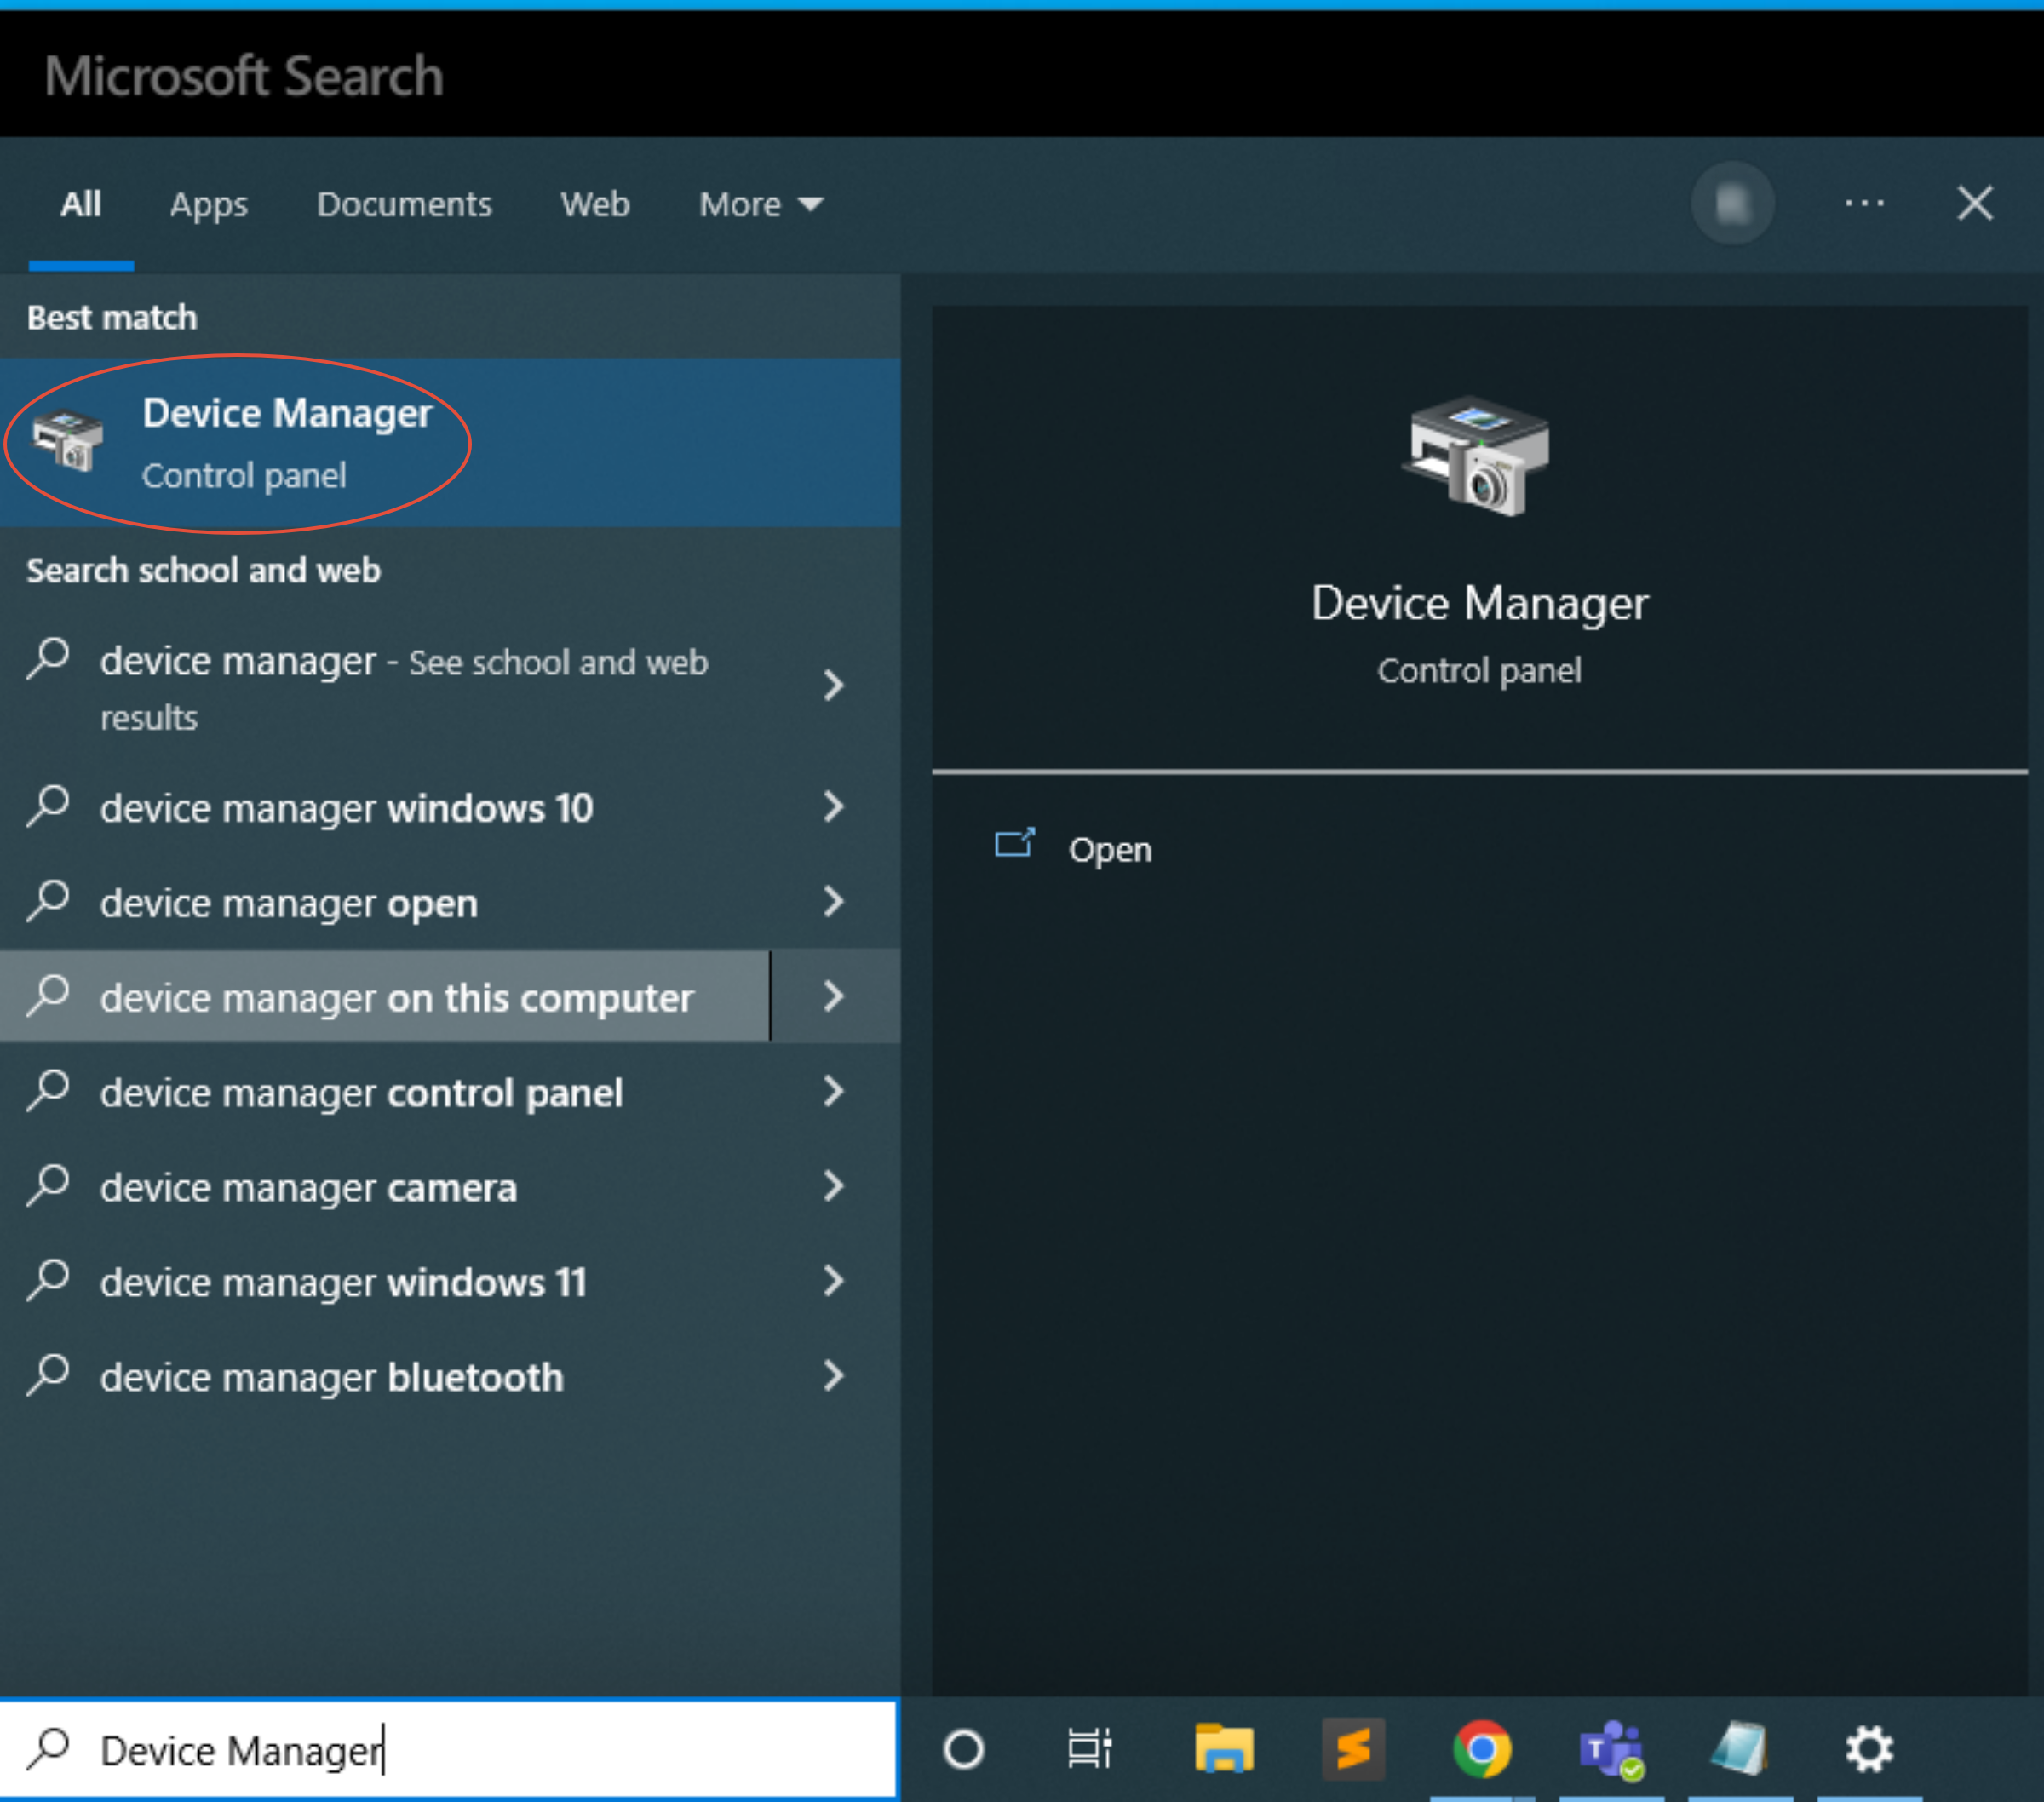
Task: Switch to the Apps tab
Action: pos(208,204)
